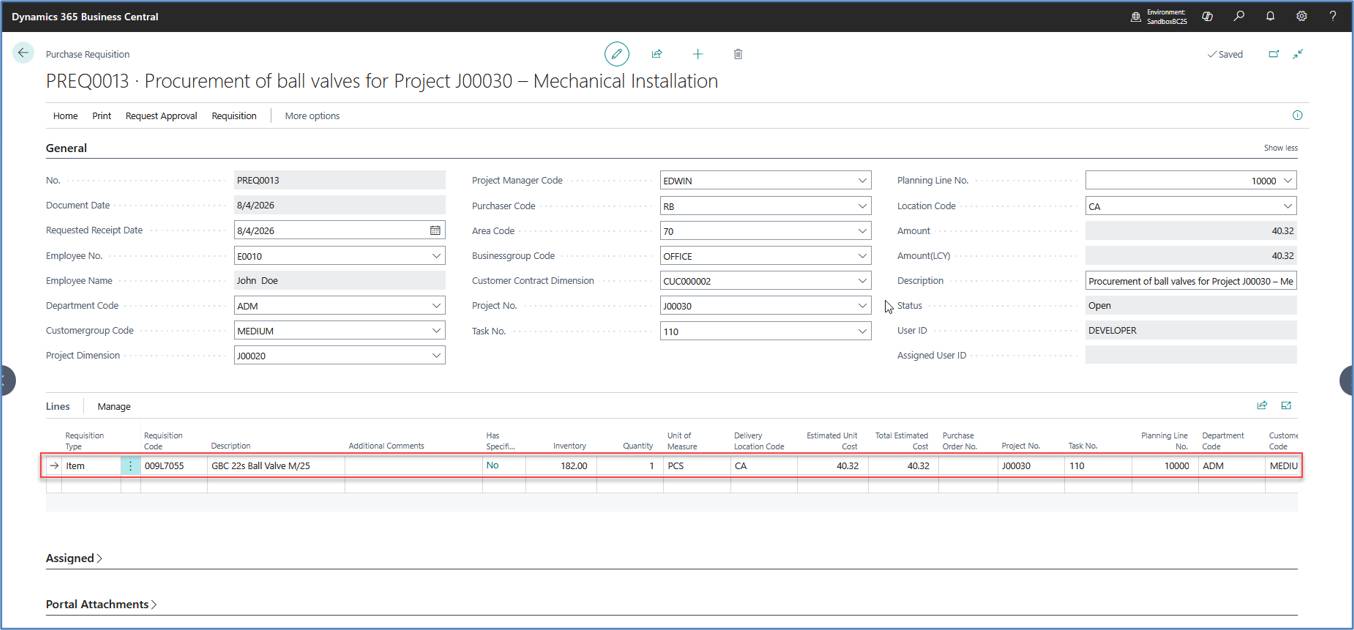Open Employee No. dropdown
1354x630 pixels.
436,256
